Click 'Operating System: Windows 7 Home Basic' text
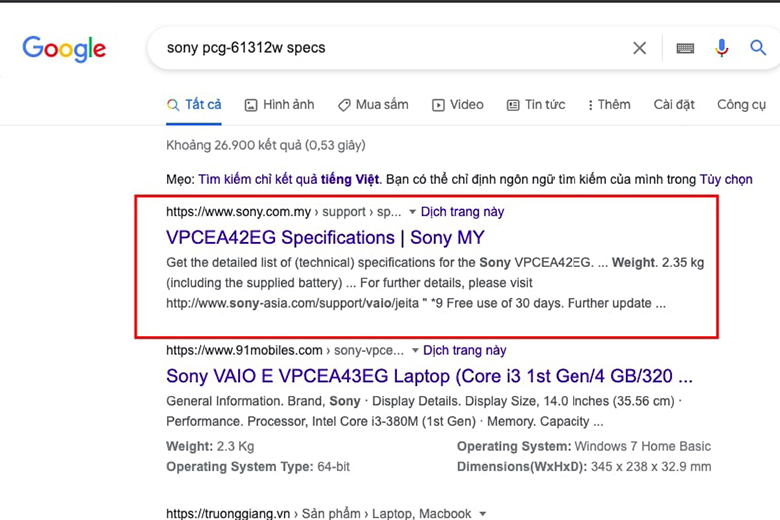Screen dimensions: 780x520 pyautogui.click(x=584, y=446)
